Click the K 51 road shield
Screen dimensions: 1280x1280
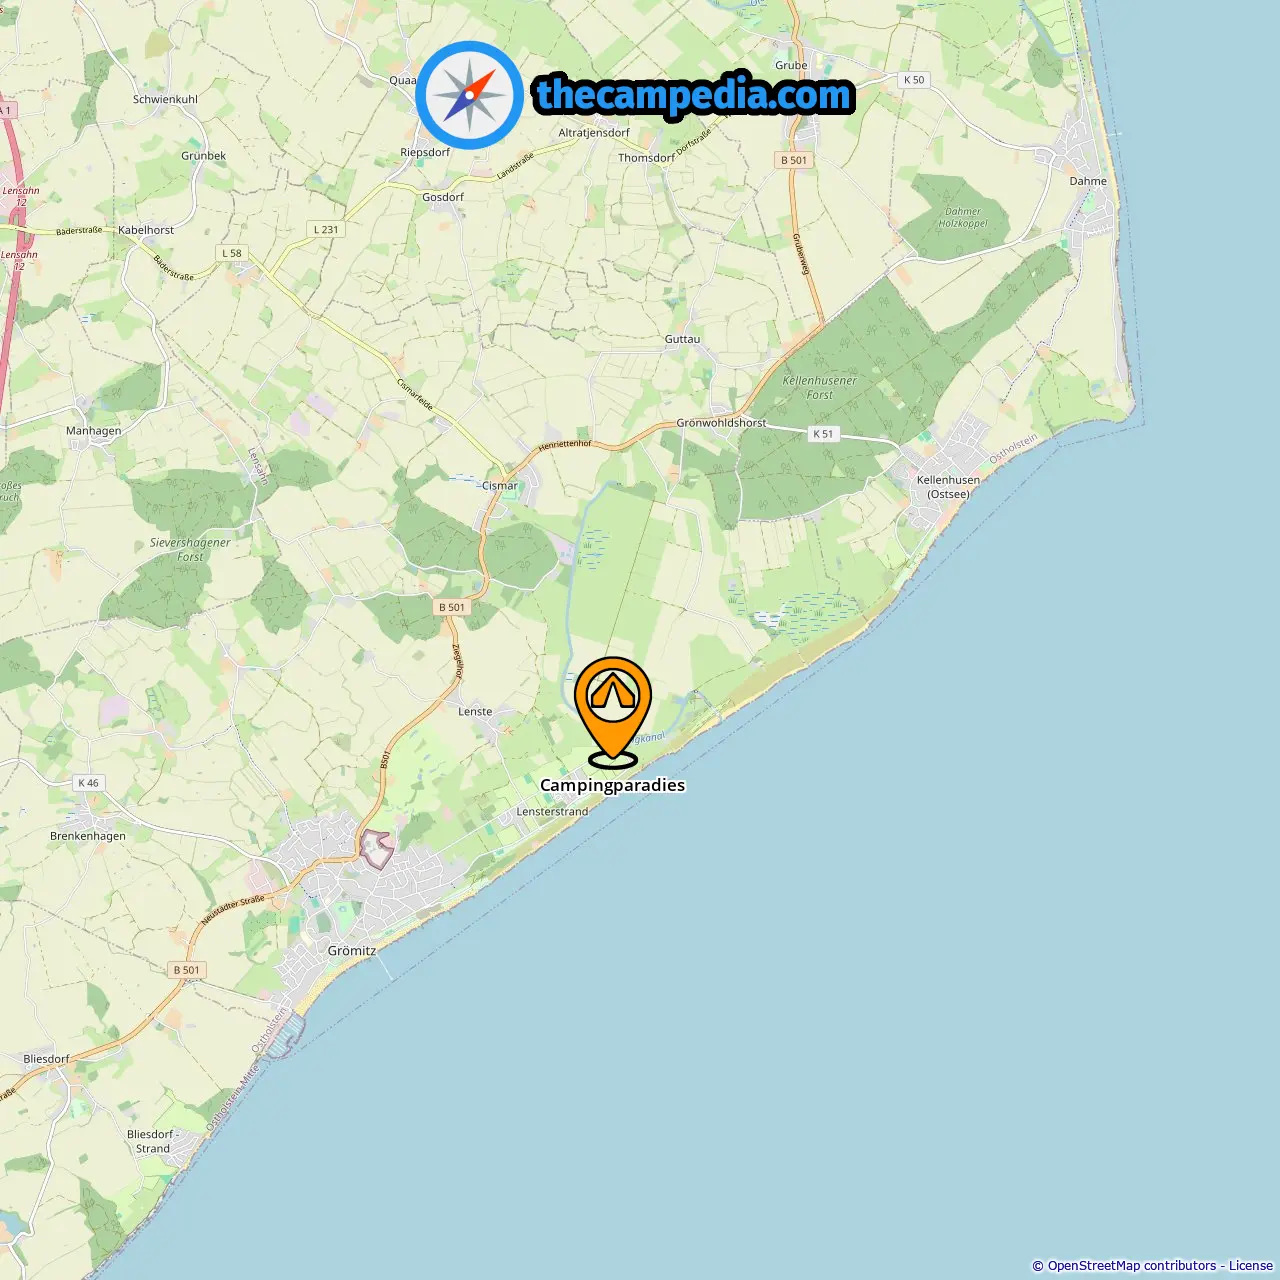[x=823, y=434]
